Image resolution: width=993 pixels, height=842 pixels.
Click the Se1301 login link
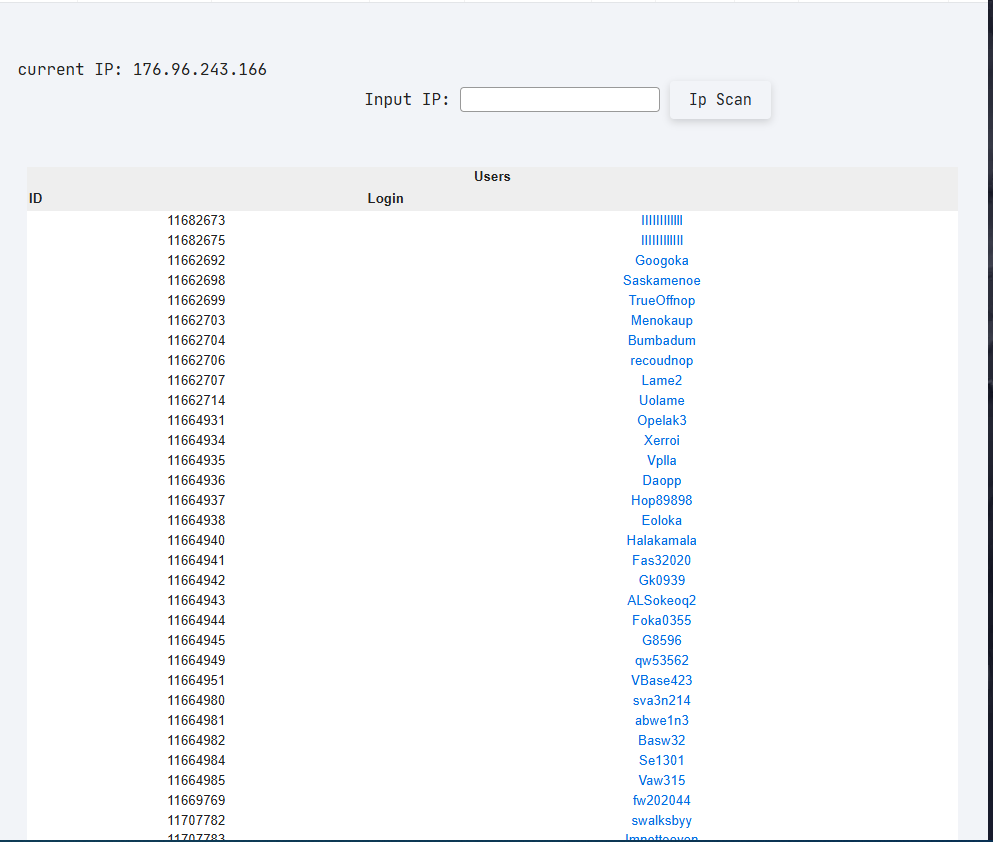pos(662,760)
